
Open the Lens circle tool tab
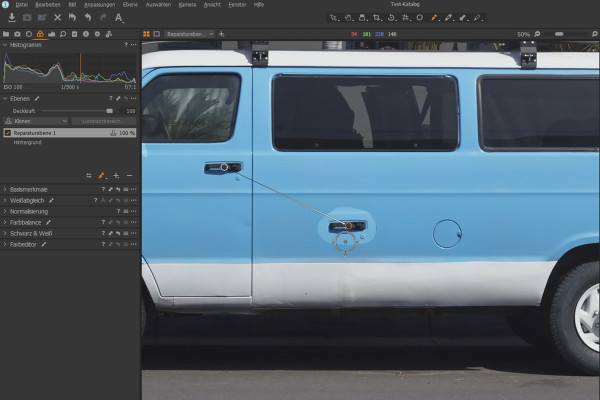(29, 34)
